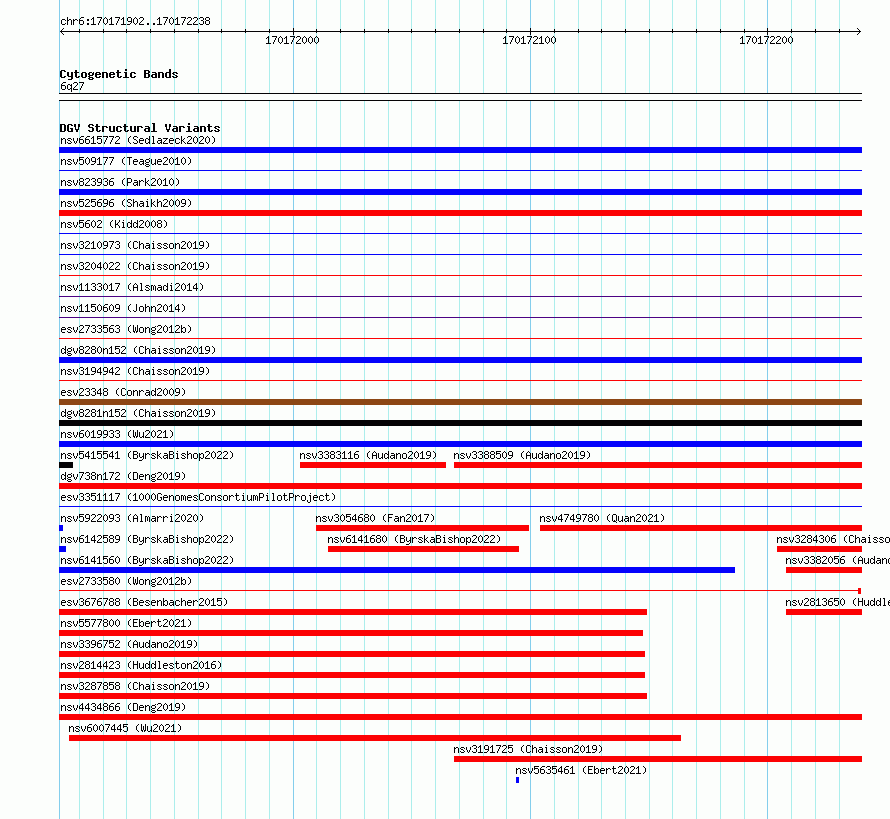Click ruler position 170172200
Screen dimensions: 890x819
pos(766,40)
